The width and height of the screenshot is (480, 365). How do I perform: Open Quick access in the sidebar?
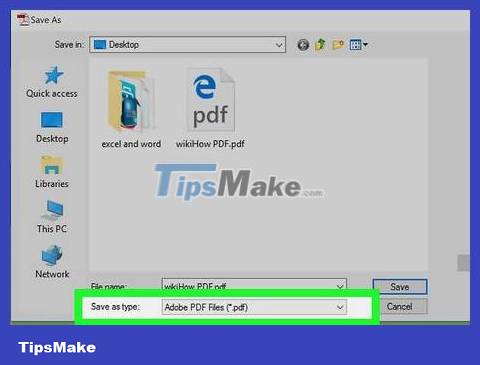point(52,82)
